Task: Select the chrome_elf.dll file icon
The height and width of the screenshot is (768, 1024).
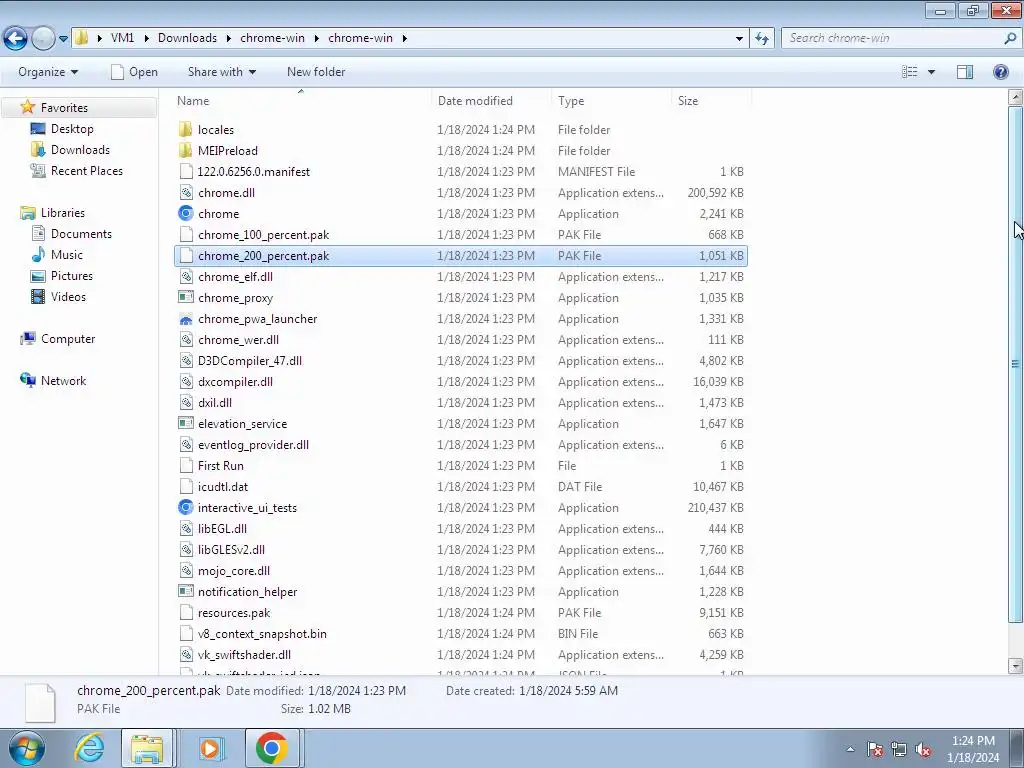Action: click(185, 276)
